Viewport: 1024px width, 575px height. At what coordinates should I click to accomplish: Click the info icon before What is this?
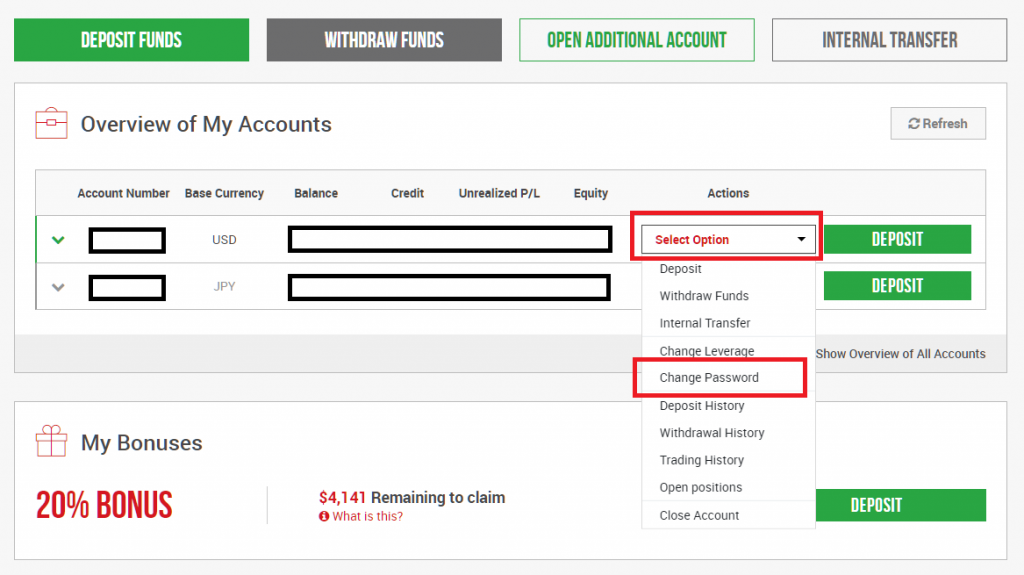tap(324, 516)
